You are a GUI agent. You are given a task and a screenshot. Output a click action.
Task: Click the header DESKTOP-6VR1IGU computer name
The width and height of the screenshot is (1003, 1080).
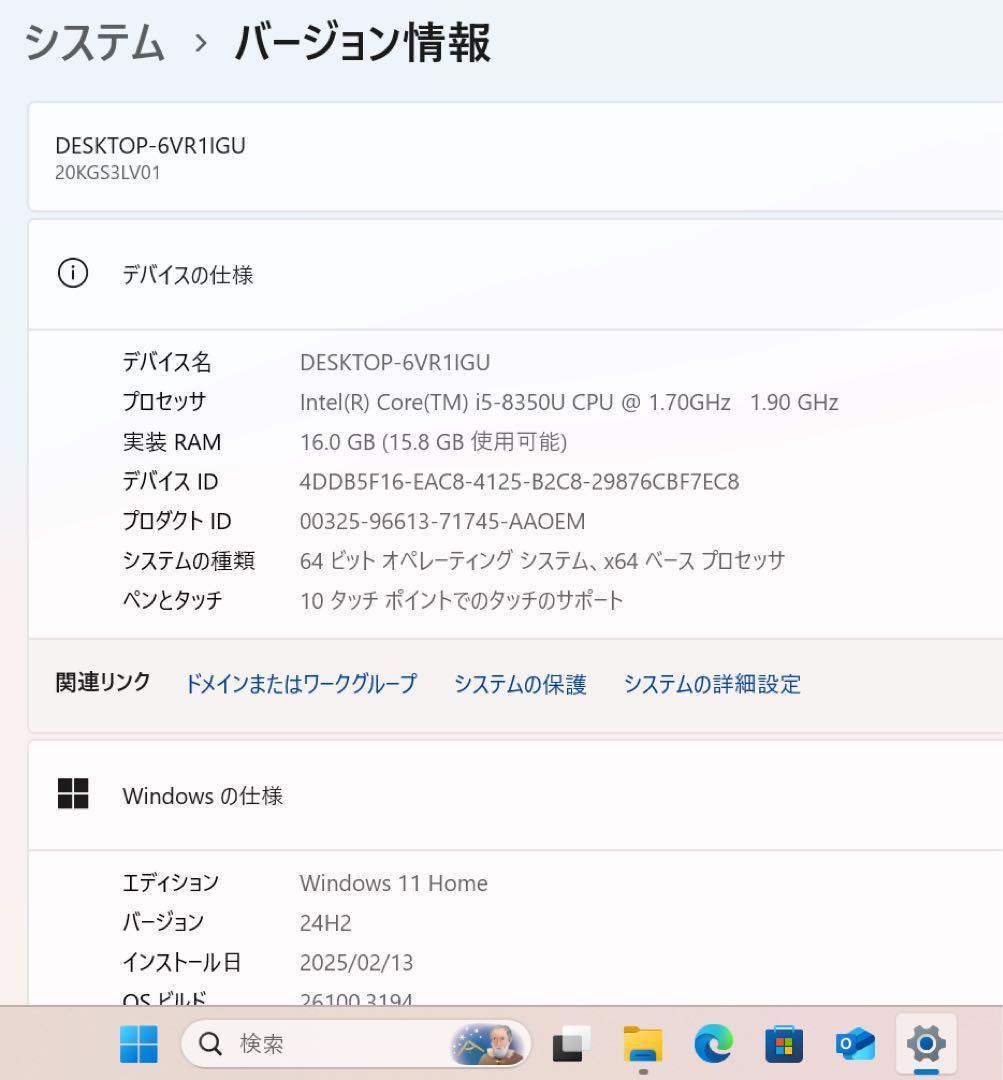click(x=150, y=145)
